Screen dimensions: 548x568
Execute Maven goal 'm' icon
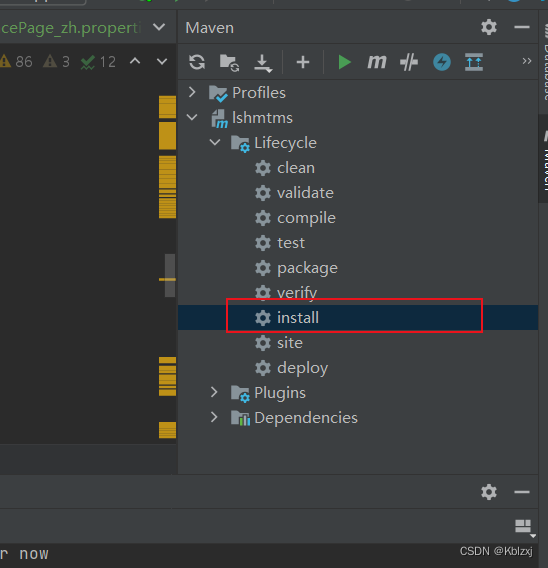(x=377, y=62)
